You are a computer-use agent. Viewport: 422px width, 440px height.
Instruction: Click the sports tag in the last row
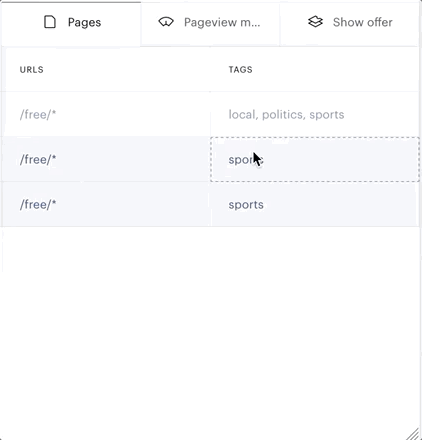point(246,205)
